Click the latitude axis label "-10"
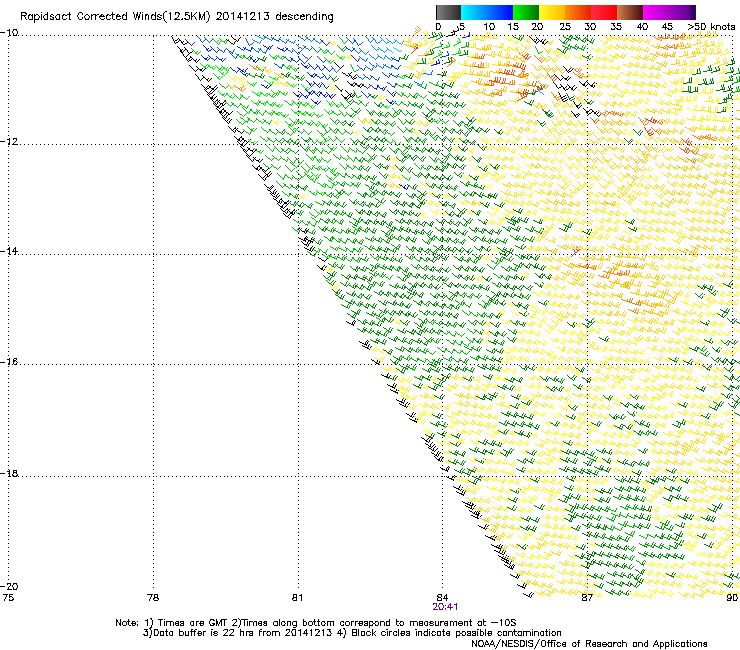This screenshot has width=740, height=650. click(9, 33)
